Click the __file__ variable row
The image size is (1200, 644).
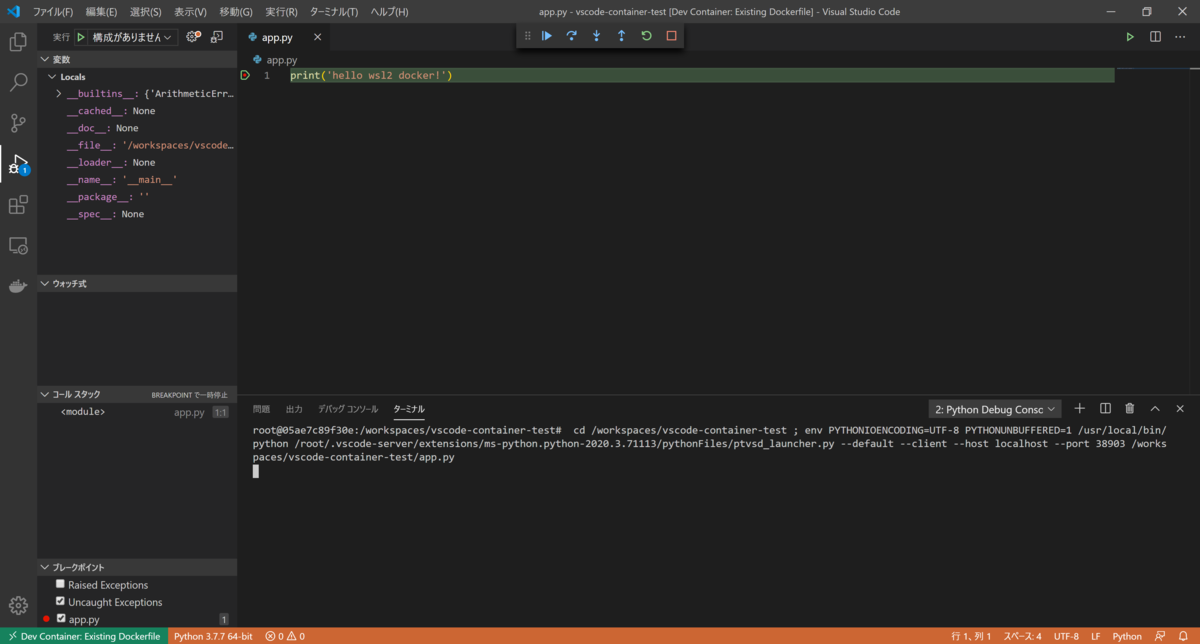[137, 145]
